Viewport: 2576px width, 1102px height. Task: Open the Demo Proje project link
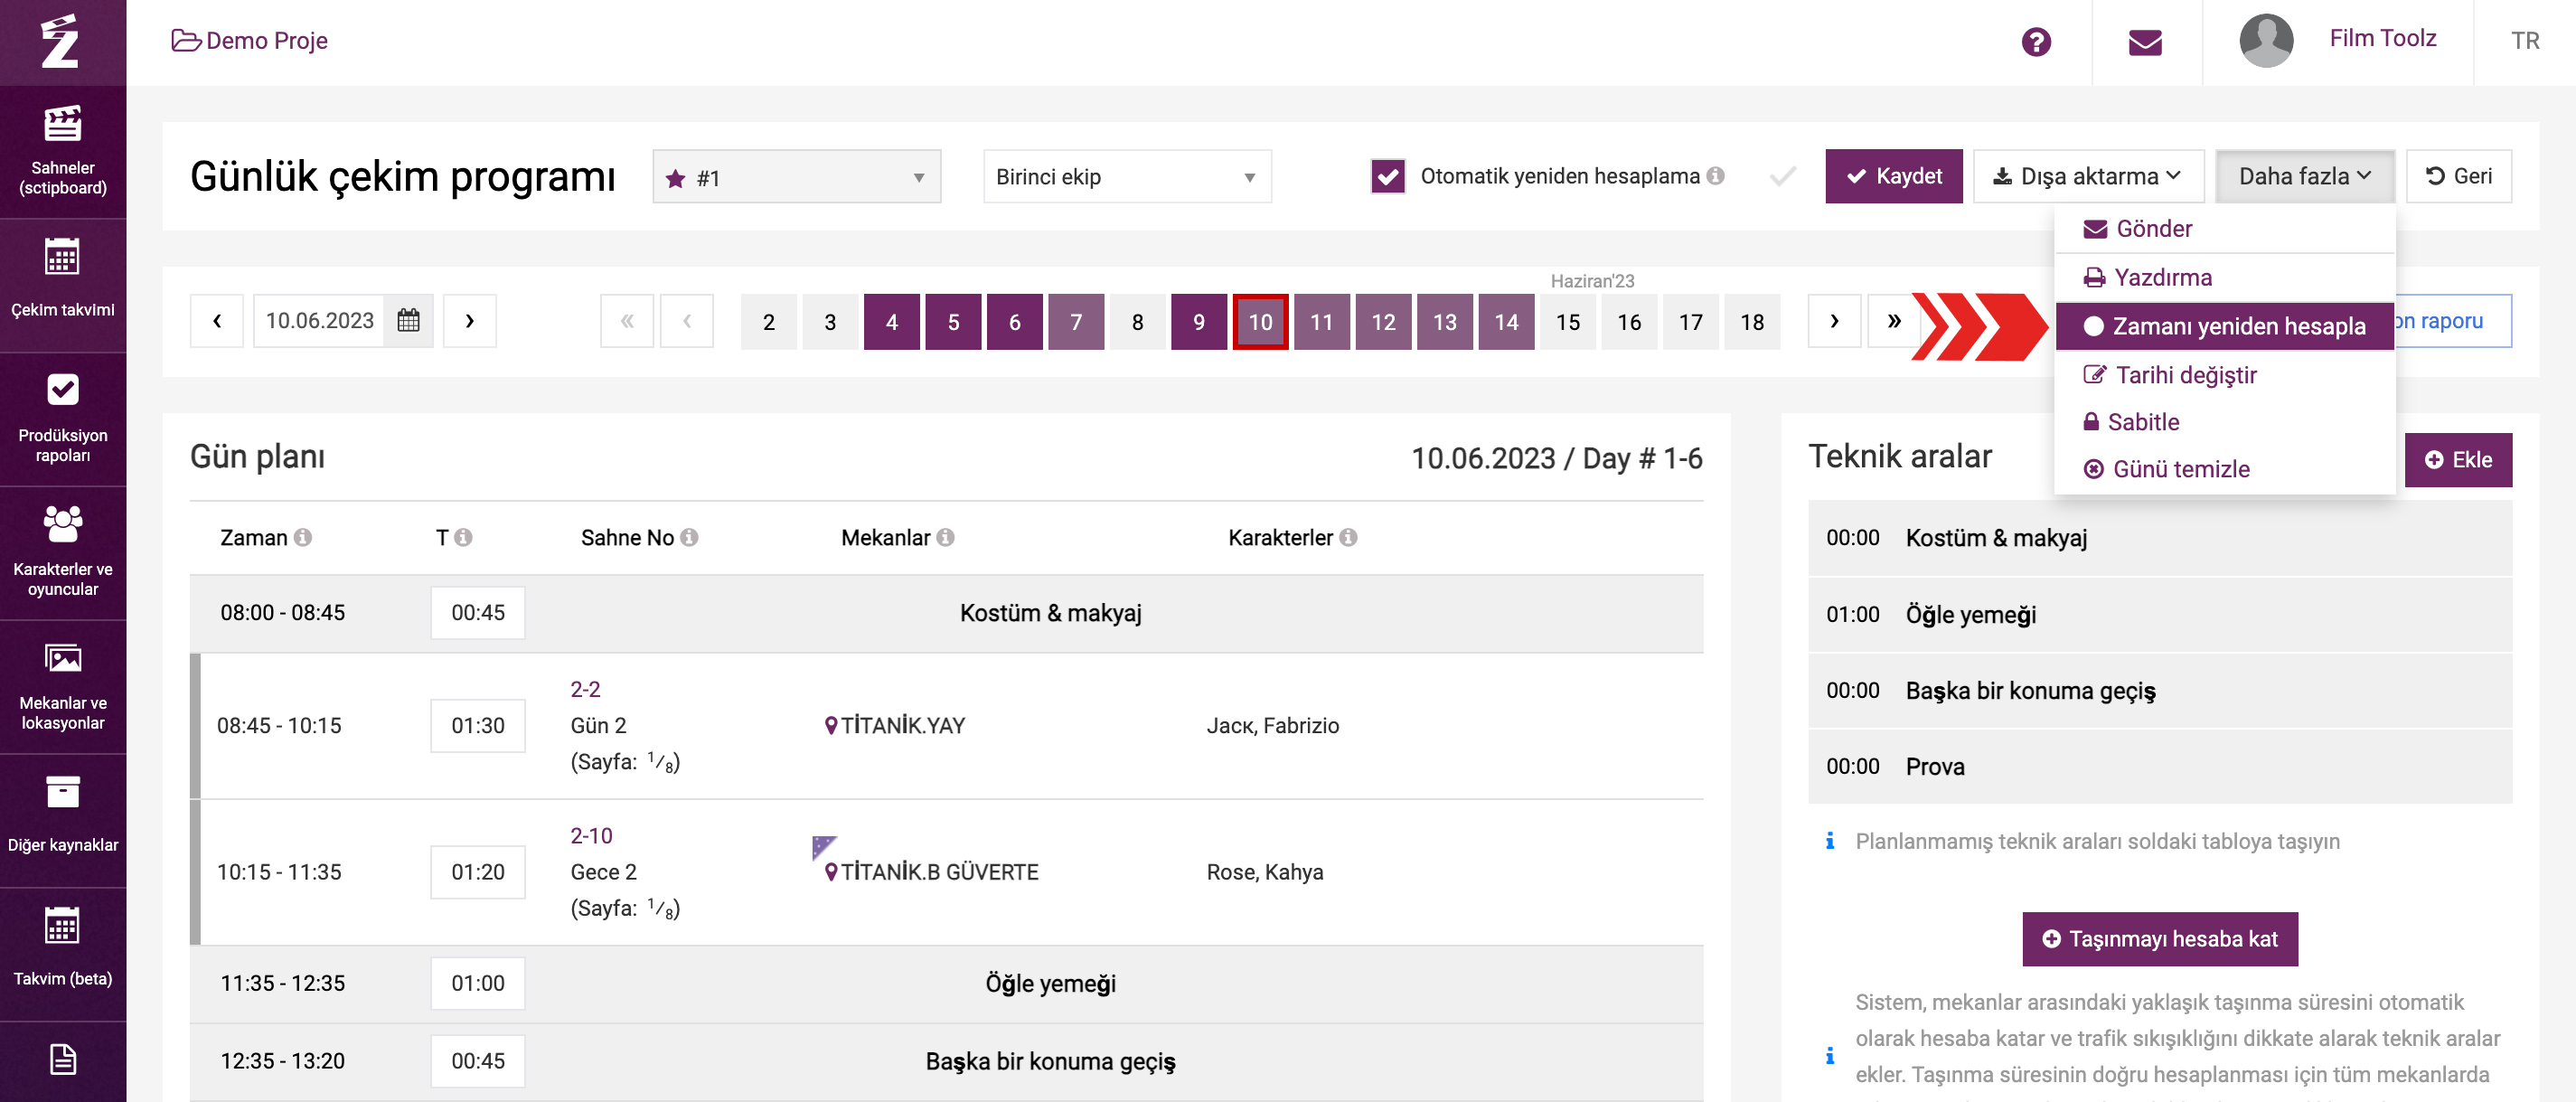[x=250, y=41]
